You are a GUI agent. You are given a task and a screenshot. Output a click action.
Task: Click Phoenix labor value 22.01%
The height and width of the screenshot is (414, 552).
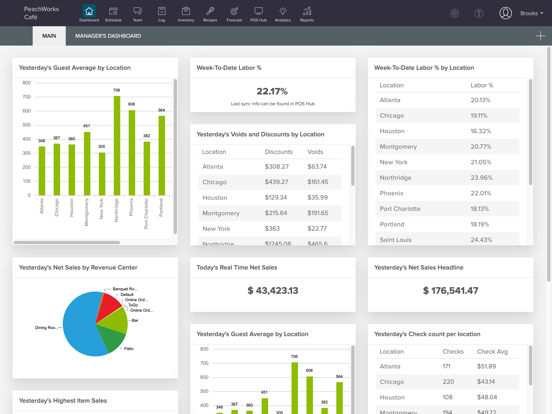point(481,193)
